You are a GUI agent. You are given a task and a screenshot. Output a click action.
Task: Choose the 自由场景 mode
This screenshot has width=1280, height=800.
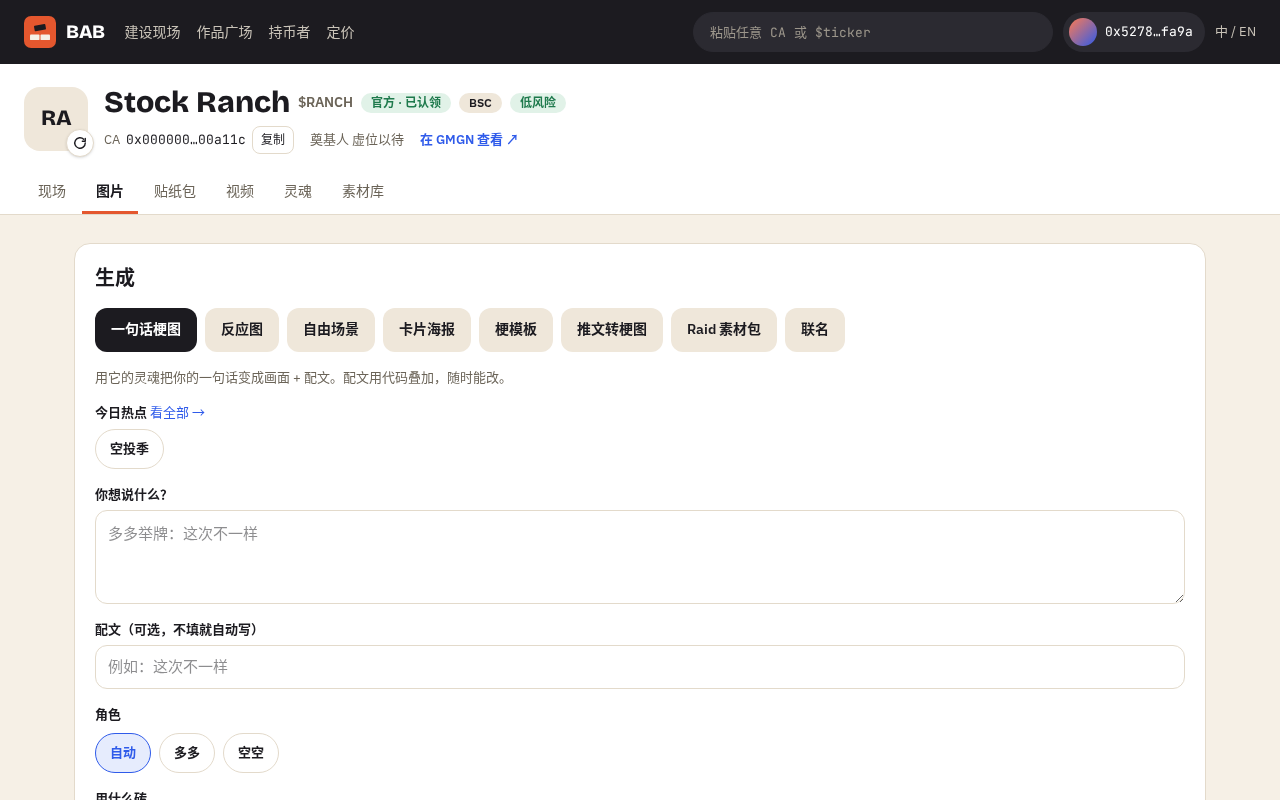point(331,330)
